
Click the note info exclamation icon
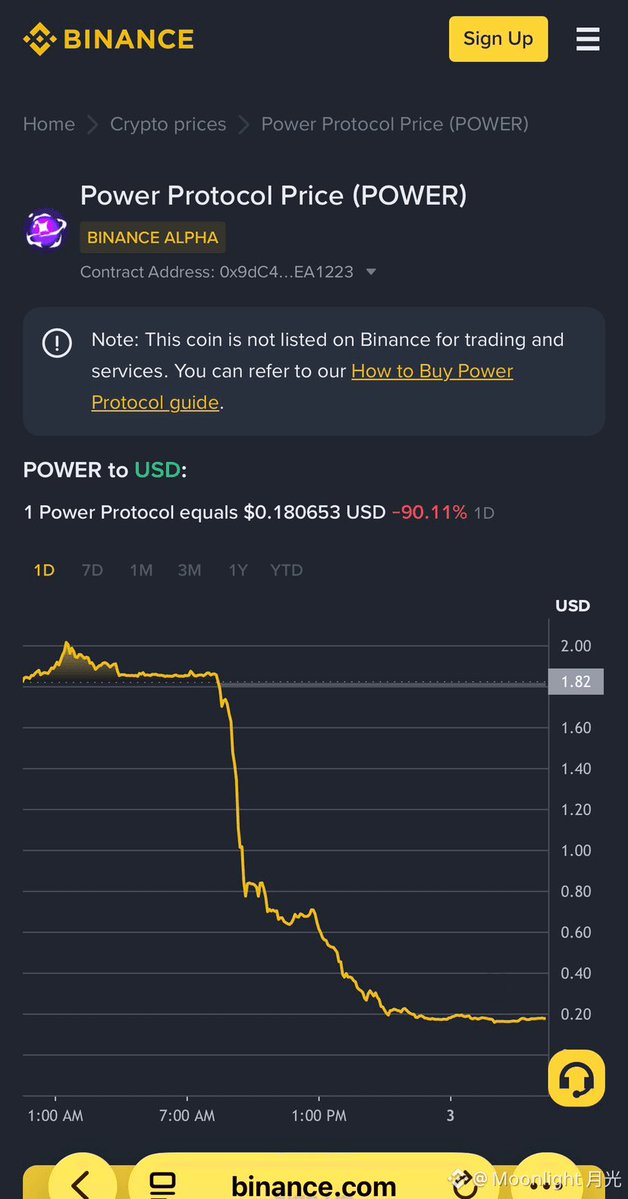point(57,343)
